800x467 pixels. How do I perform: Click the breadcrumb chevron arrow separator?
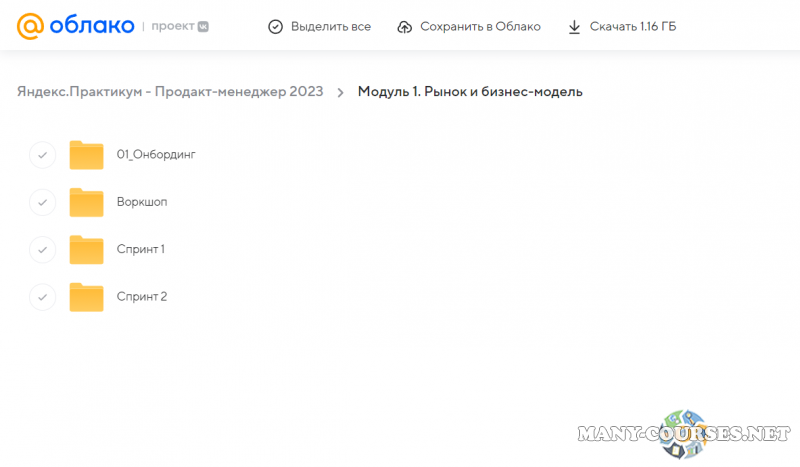point(340,92)
